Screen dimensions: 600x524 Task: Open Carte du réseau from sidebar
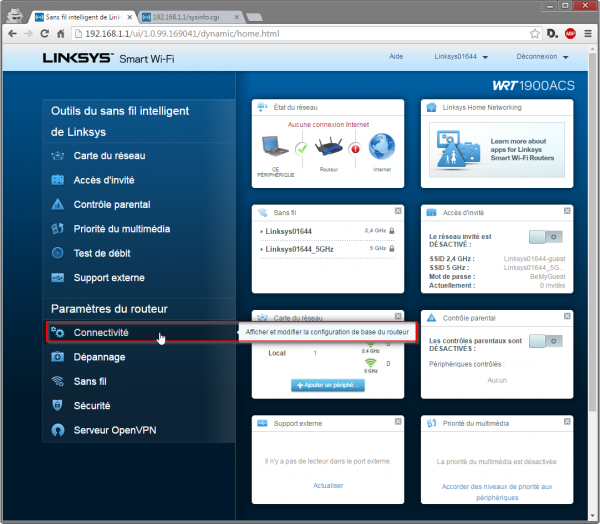click(x=107, y=156)
